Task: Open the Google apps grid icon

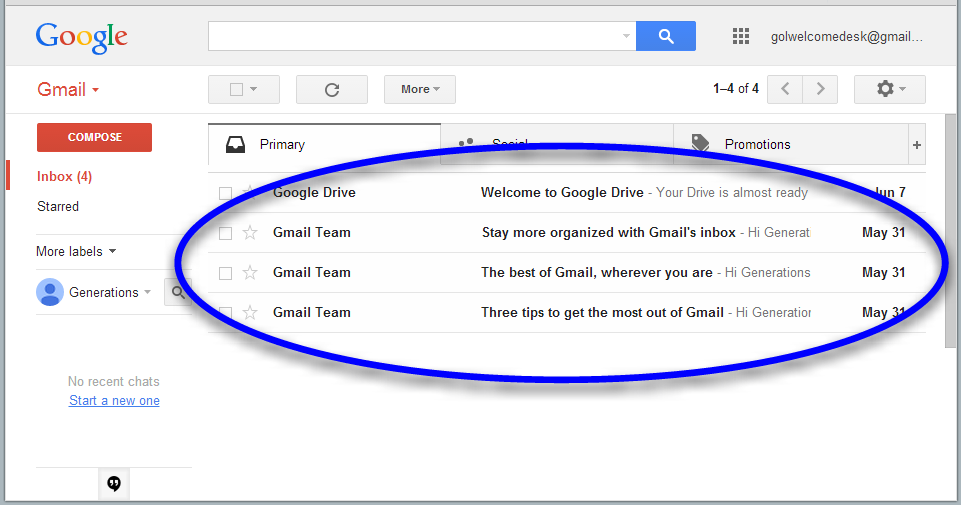Action: (741, 36)
